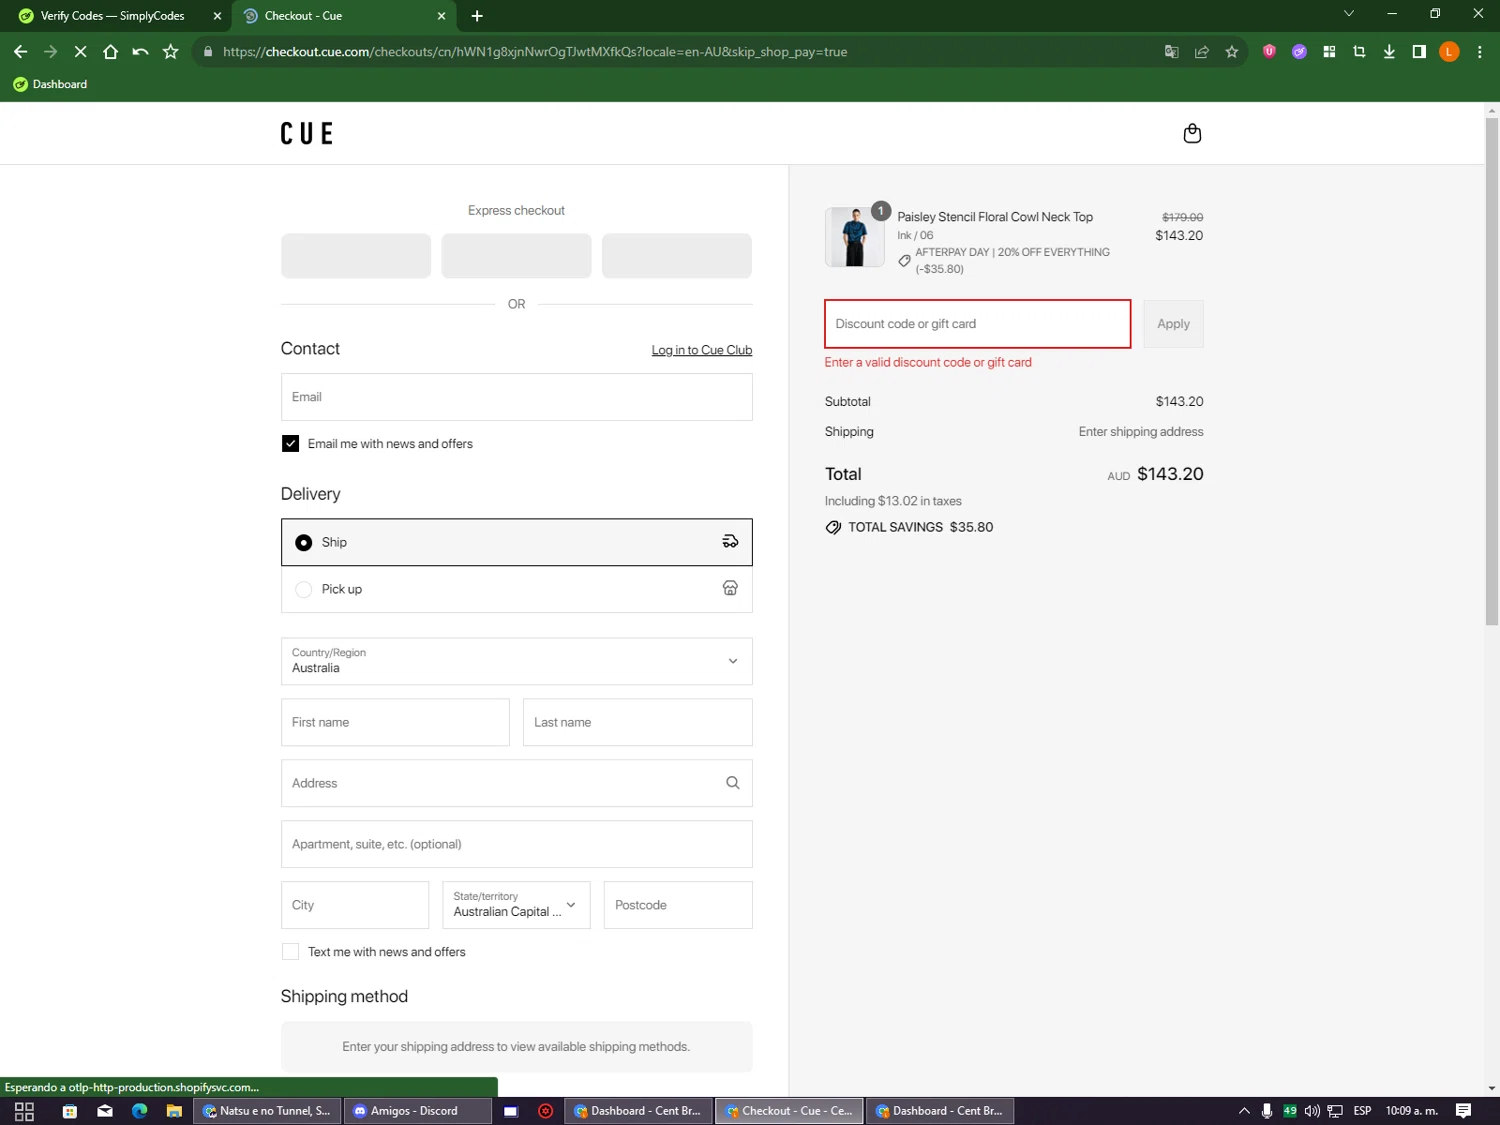Screen dimensions: 1500x1125
Task: Check Text me with news and offers
Action: pyautogui.click(x=290, y=952)
